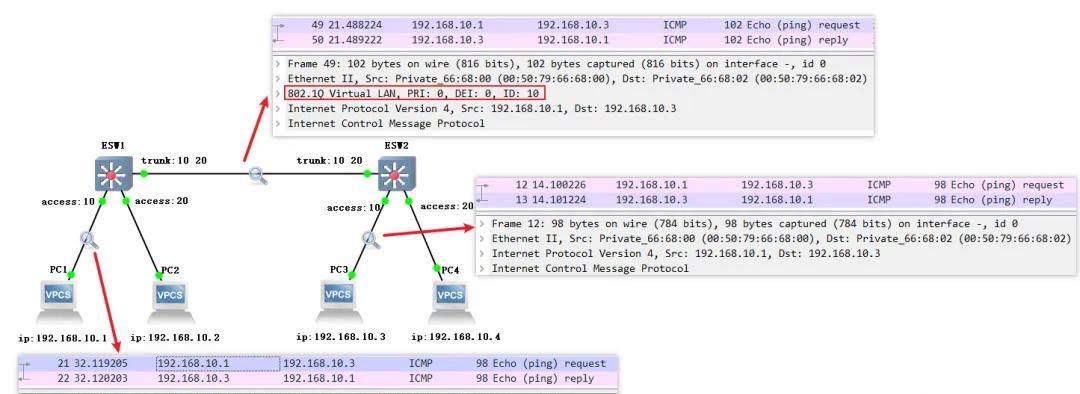Select packet 50 echo reply row
Image resolution: width=1080 pixels, height=394 pixels.
573,40
